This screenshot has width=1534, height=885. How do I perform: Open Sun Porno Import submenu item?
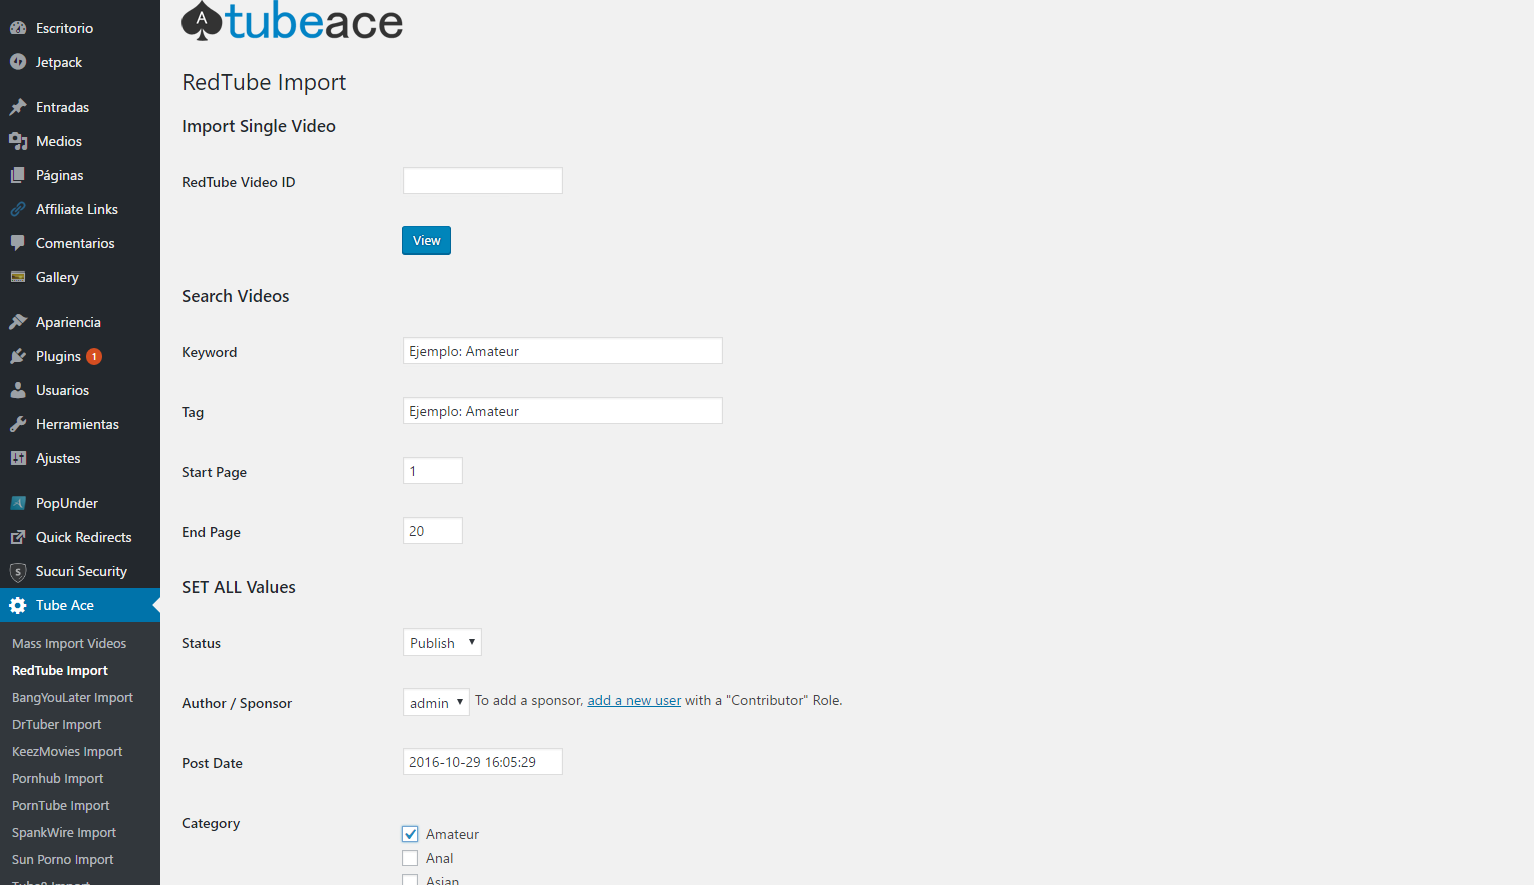click(x=63, y=859)
